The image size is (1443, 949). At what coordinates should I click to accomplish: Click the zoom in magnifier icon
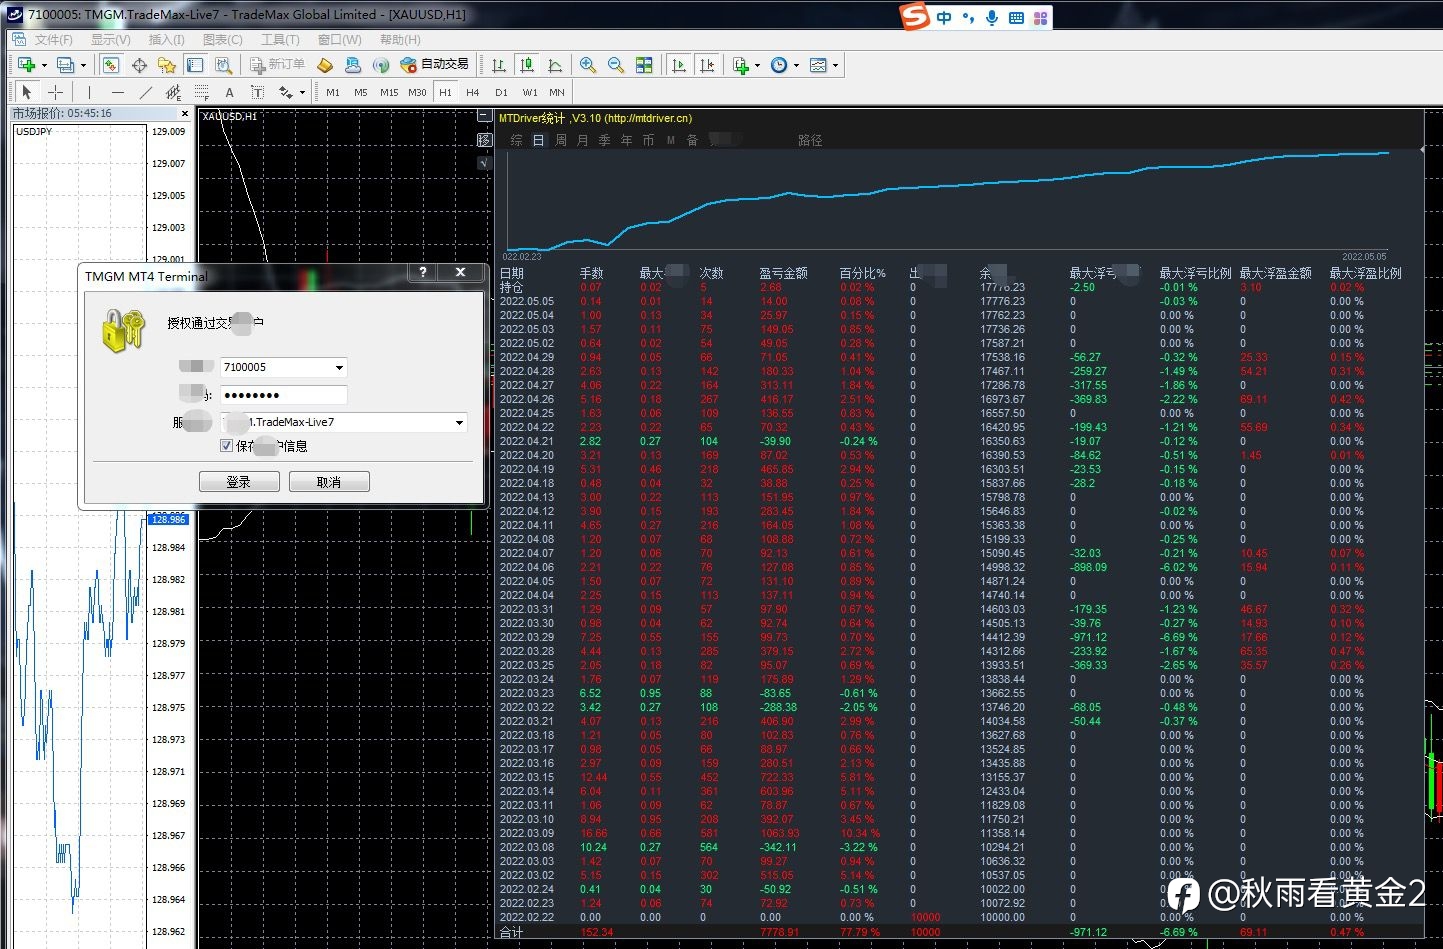(588, 65)
